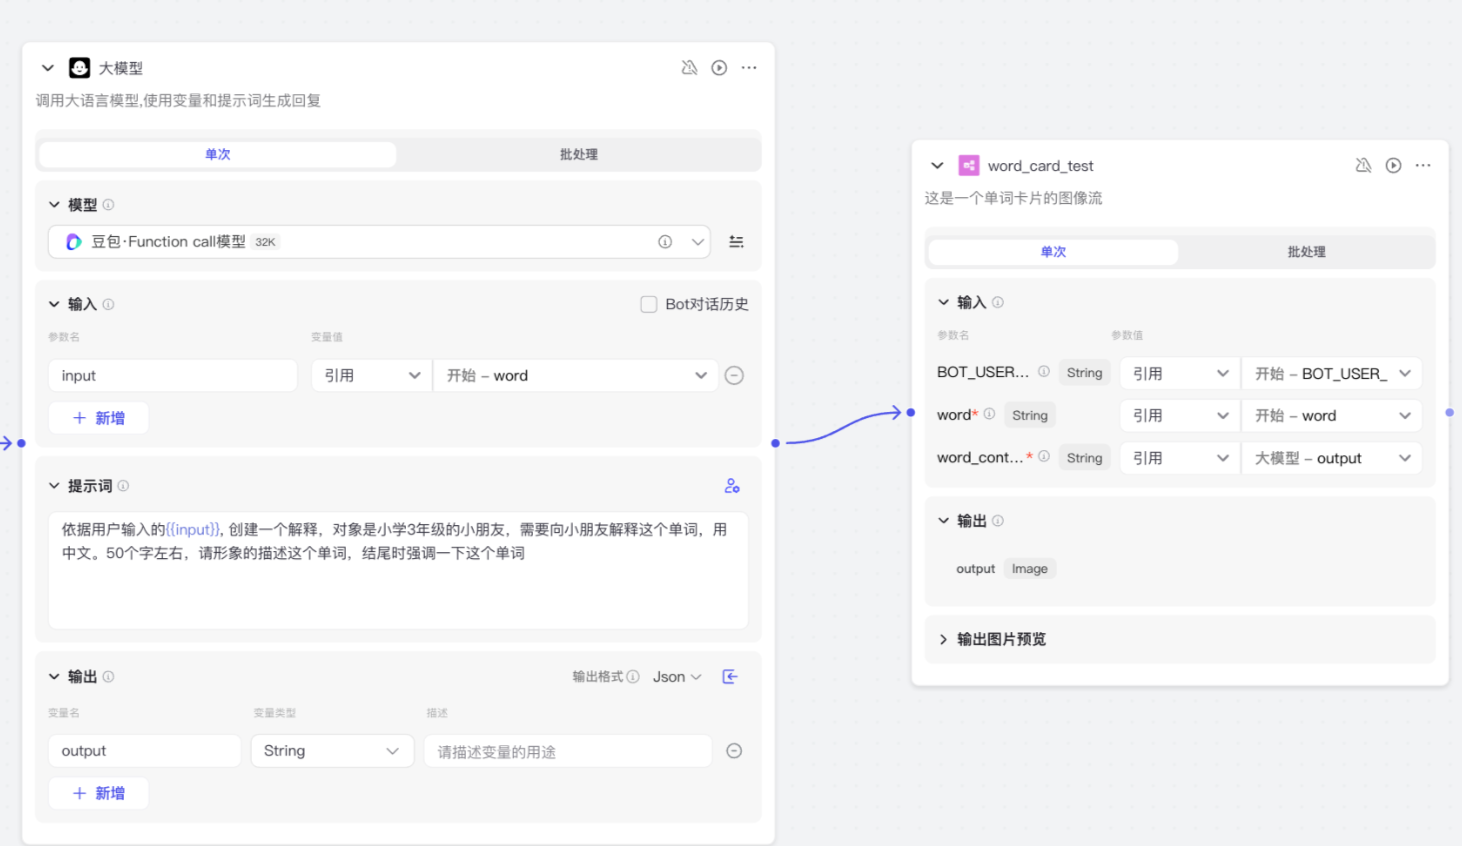
Task: Switch to 批处理 tab in word_card_test node
Action: [1306, 252]
